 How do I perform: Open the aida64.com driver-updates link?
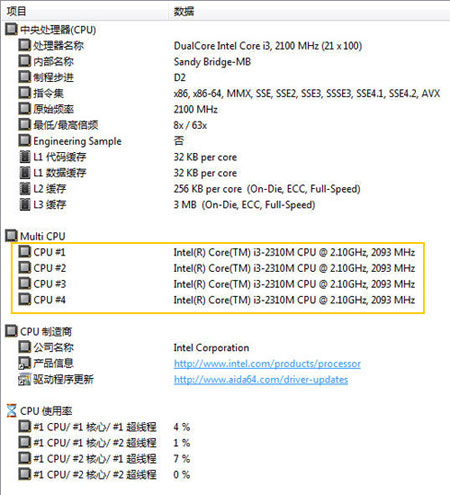(x=261, y=379)
